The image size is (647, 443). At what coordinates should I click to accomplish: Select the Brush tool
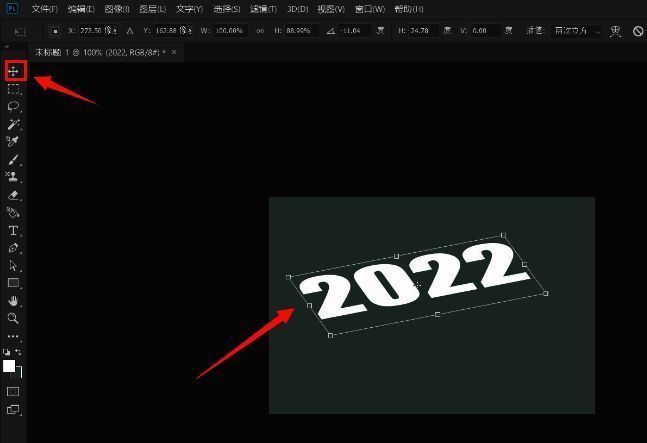pos(13,160)
